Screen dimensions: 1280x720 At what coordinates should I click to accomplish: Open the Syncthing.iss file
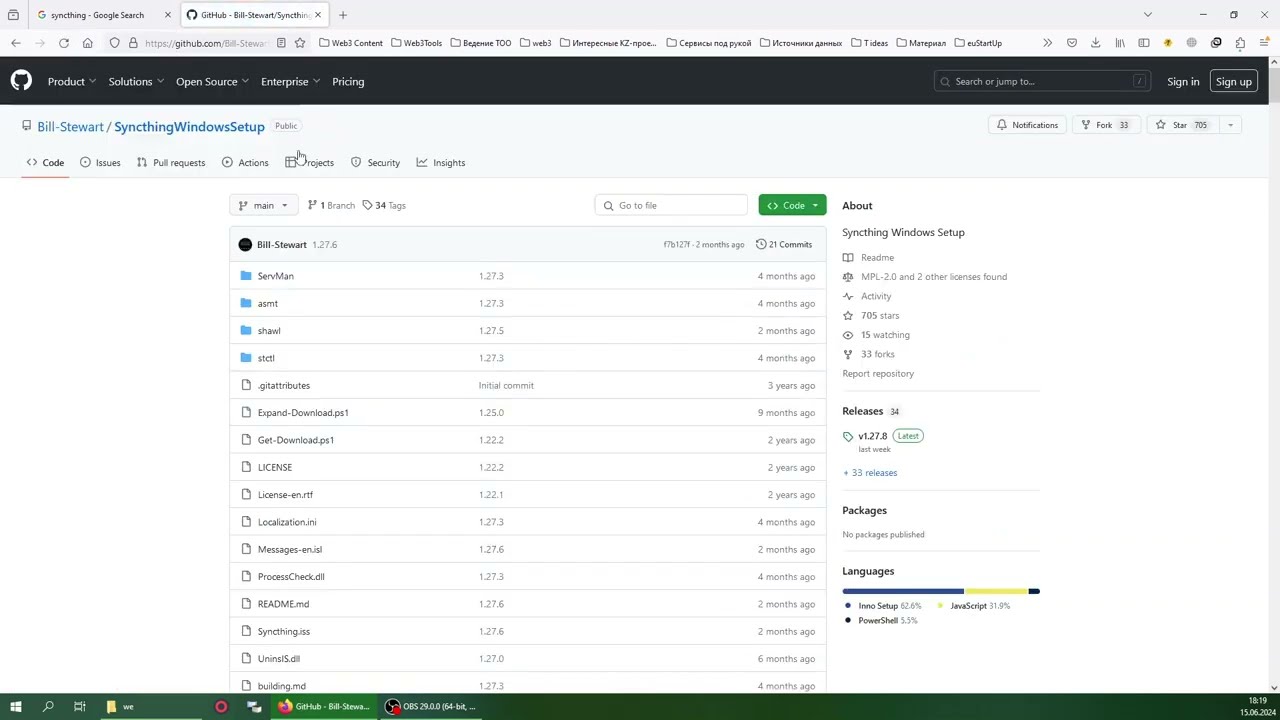click(283, 631)
